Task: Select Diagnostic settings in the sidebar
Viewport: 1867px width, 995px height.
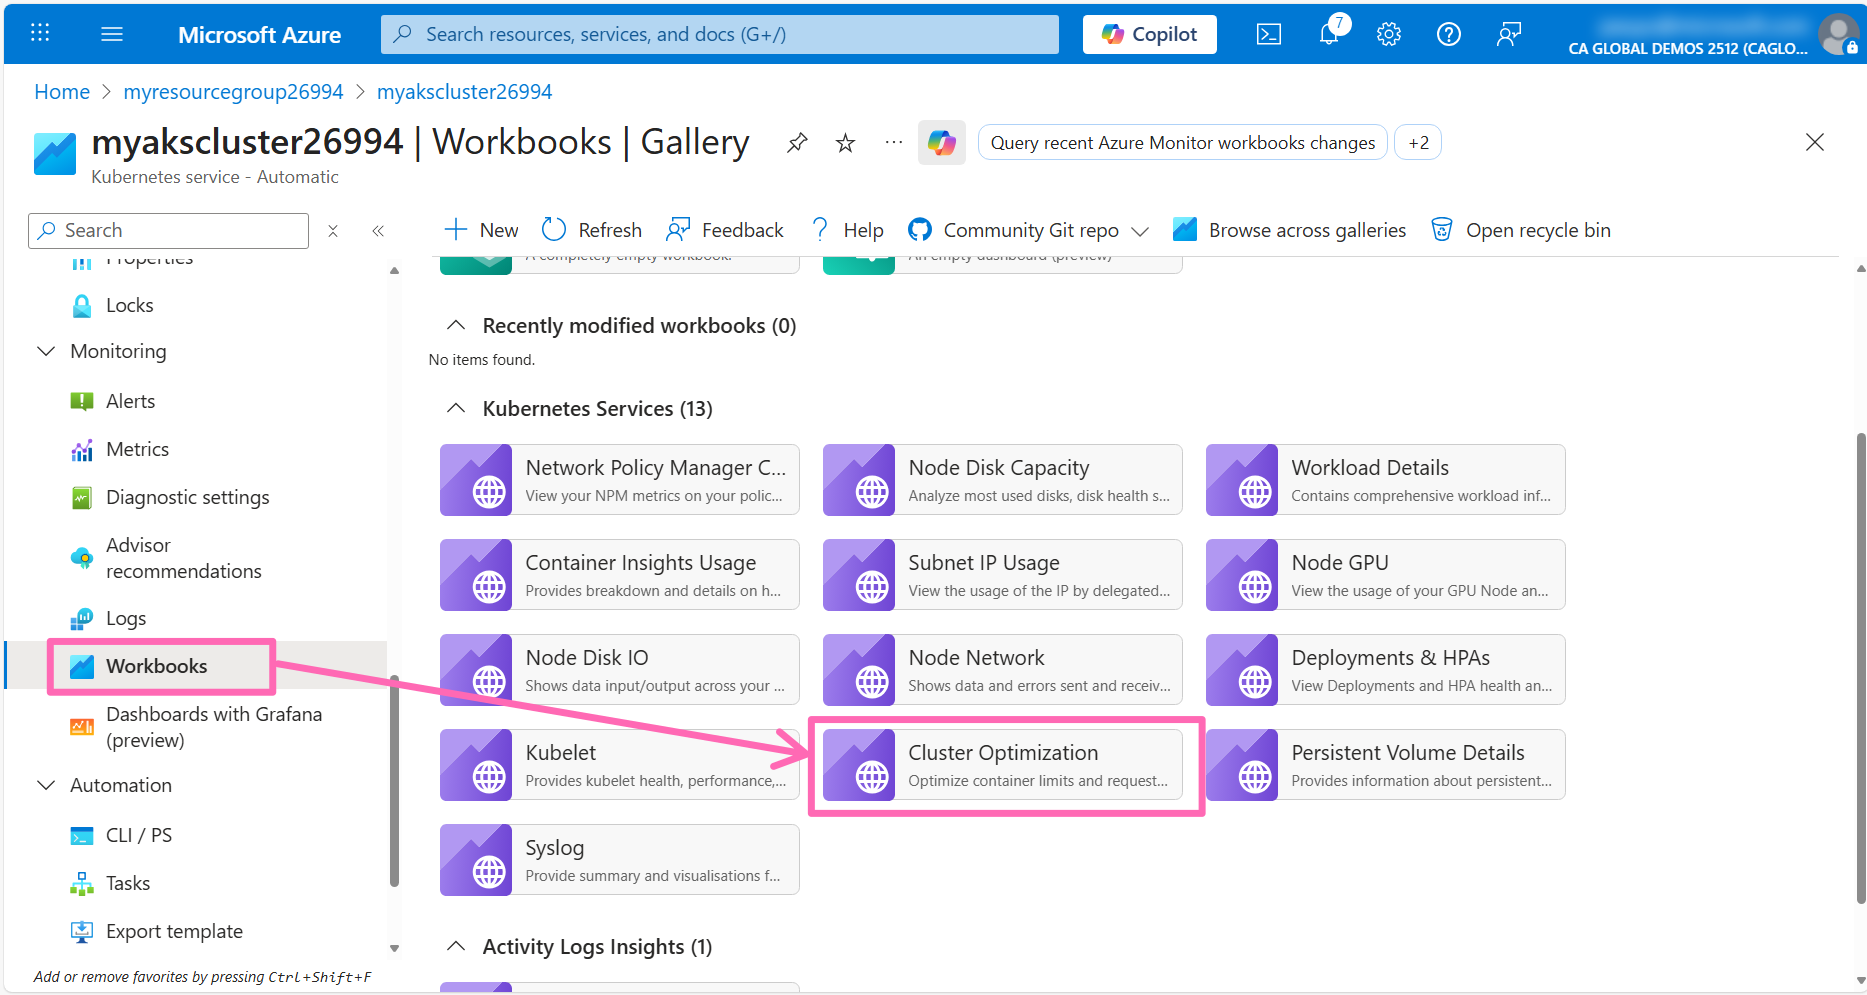Action: tap(187, 498)
